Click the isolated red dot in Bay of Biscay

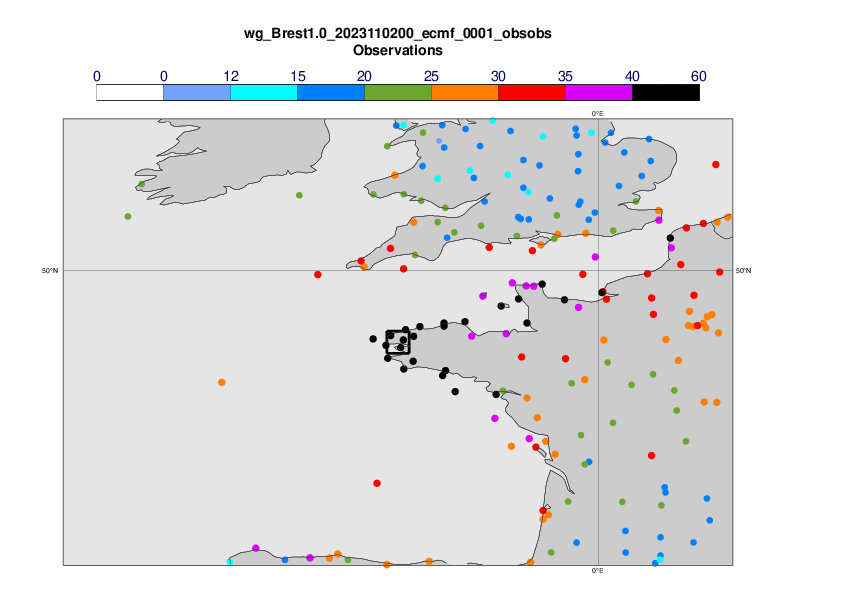tap(377, 483)
